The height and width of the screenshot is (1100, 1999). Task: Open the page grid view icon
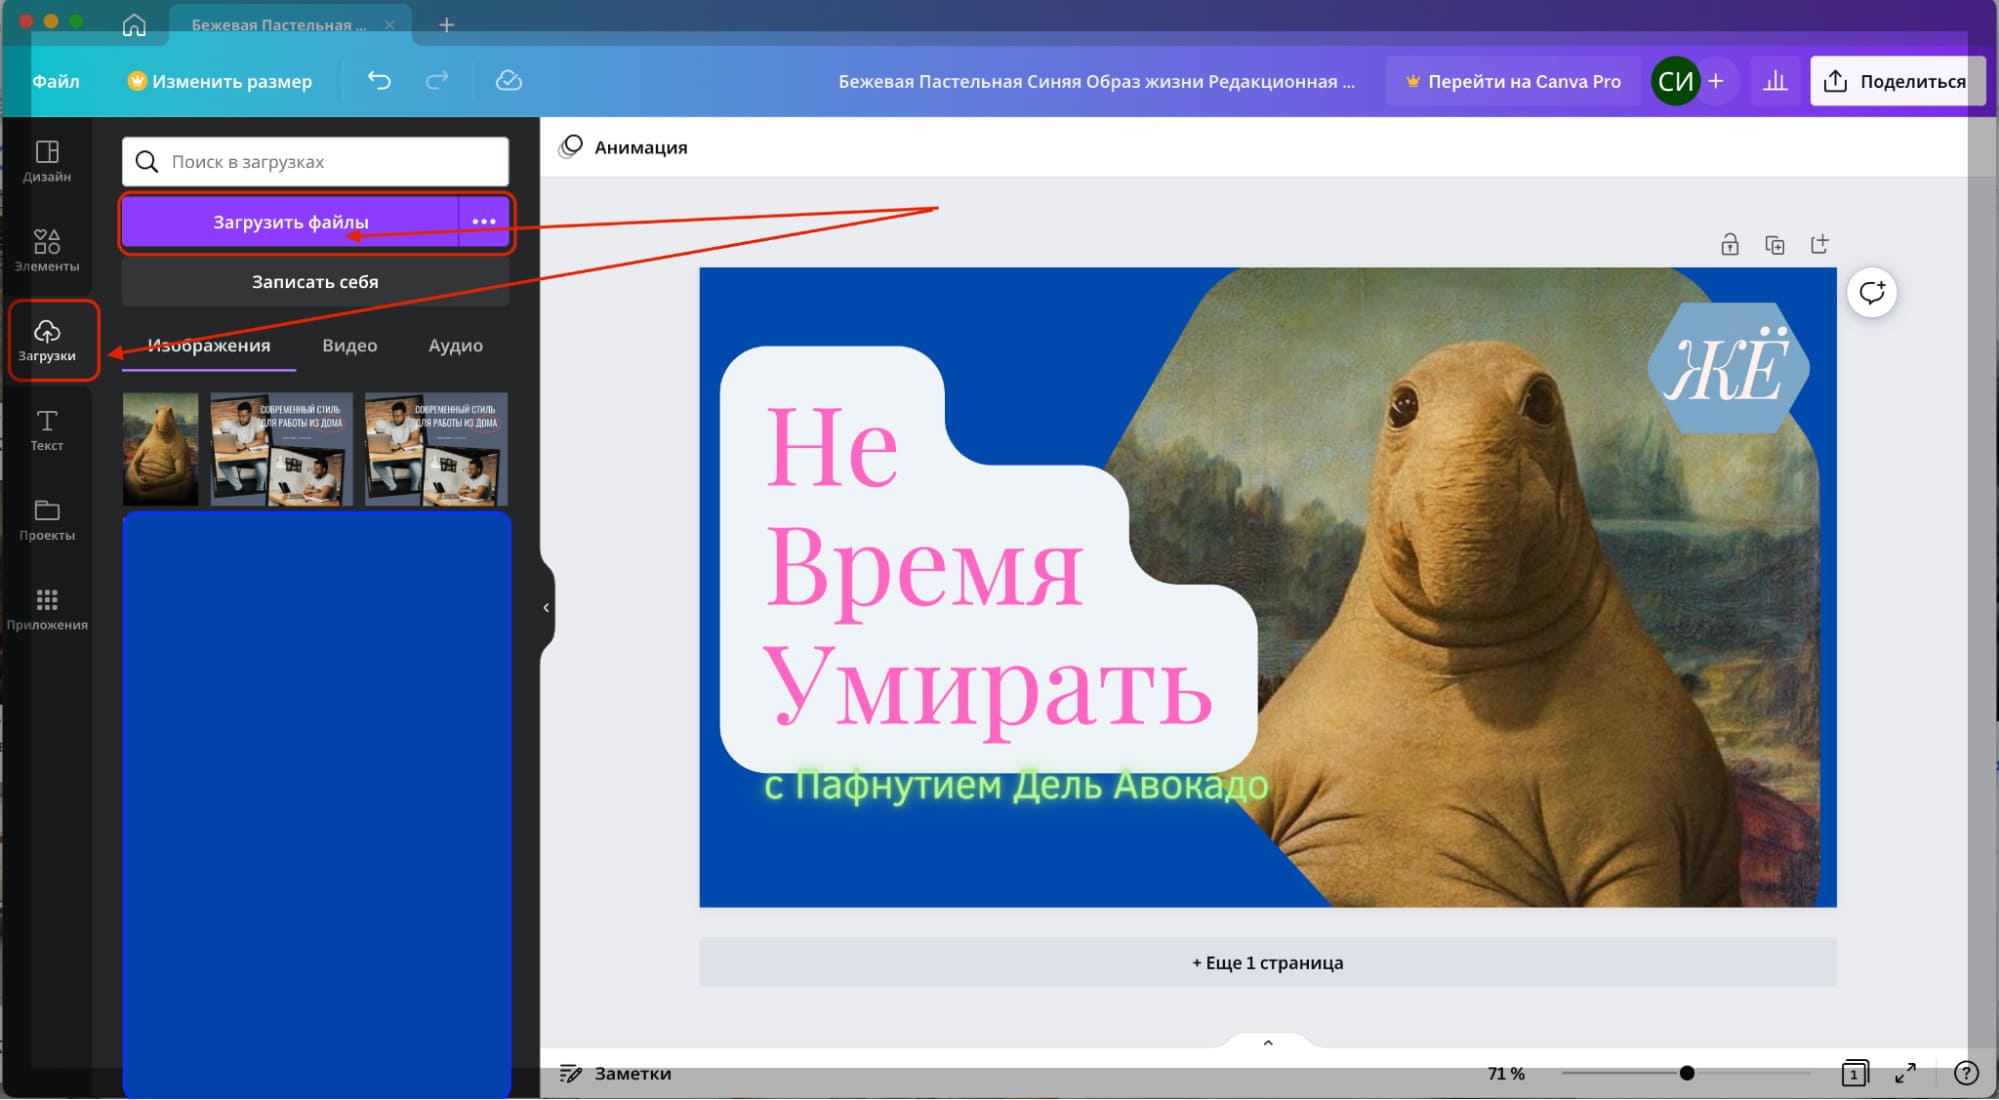click(1855, 1073)
